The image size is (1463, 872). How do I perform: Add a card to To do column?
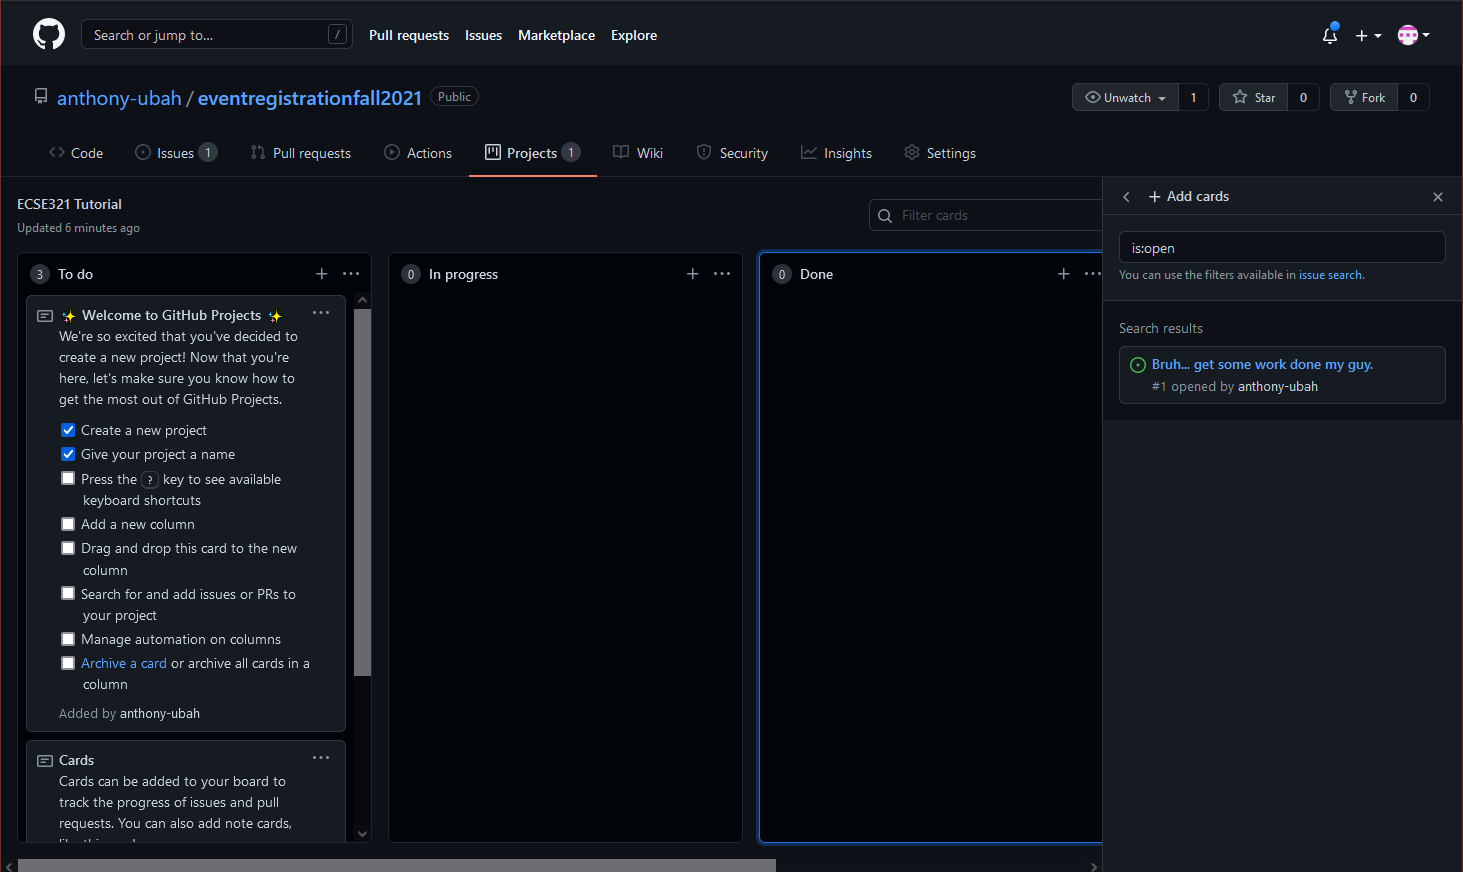(x=321, y=274)
